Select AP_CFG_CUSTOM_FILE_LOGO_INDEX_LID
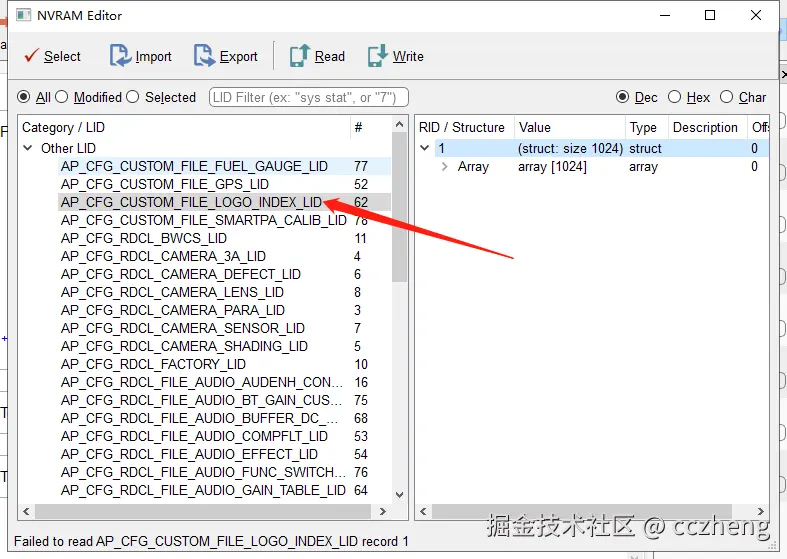This screenshot has height=559, width=787. click(x=191, y=202)
